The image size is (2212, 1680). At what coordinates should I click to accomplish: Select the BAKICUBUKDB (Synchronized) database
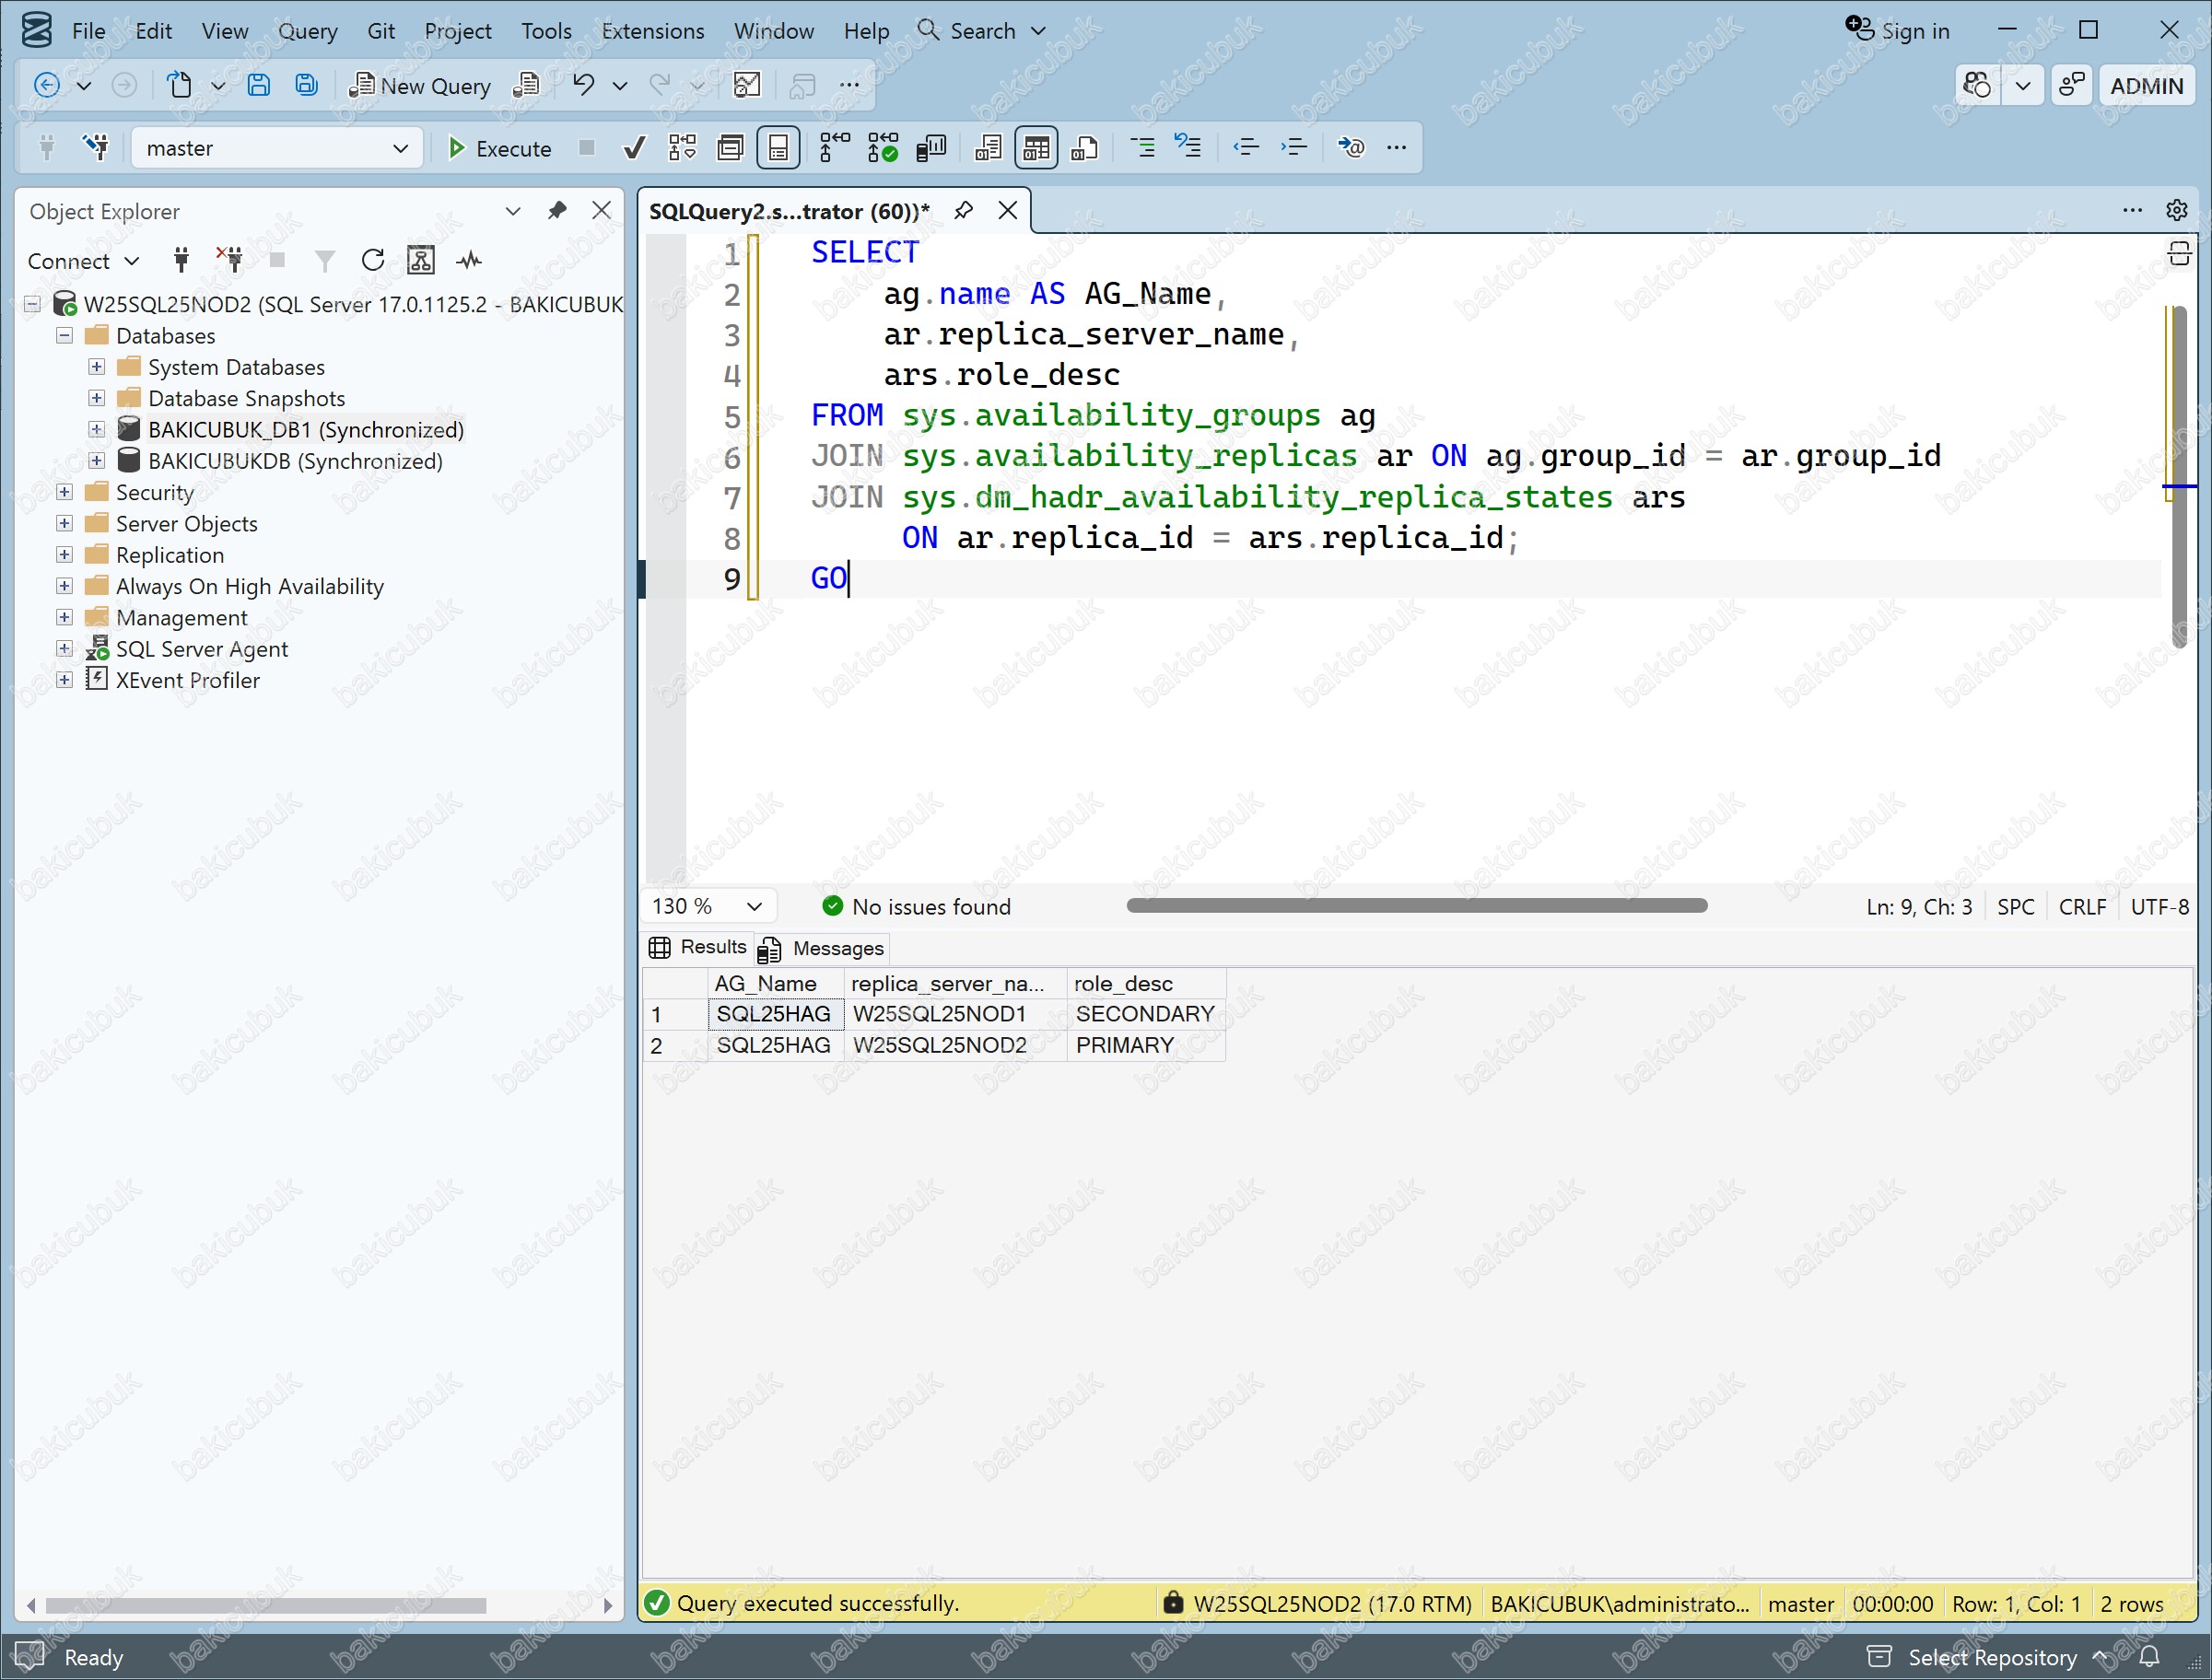coord(295,461)
